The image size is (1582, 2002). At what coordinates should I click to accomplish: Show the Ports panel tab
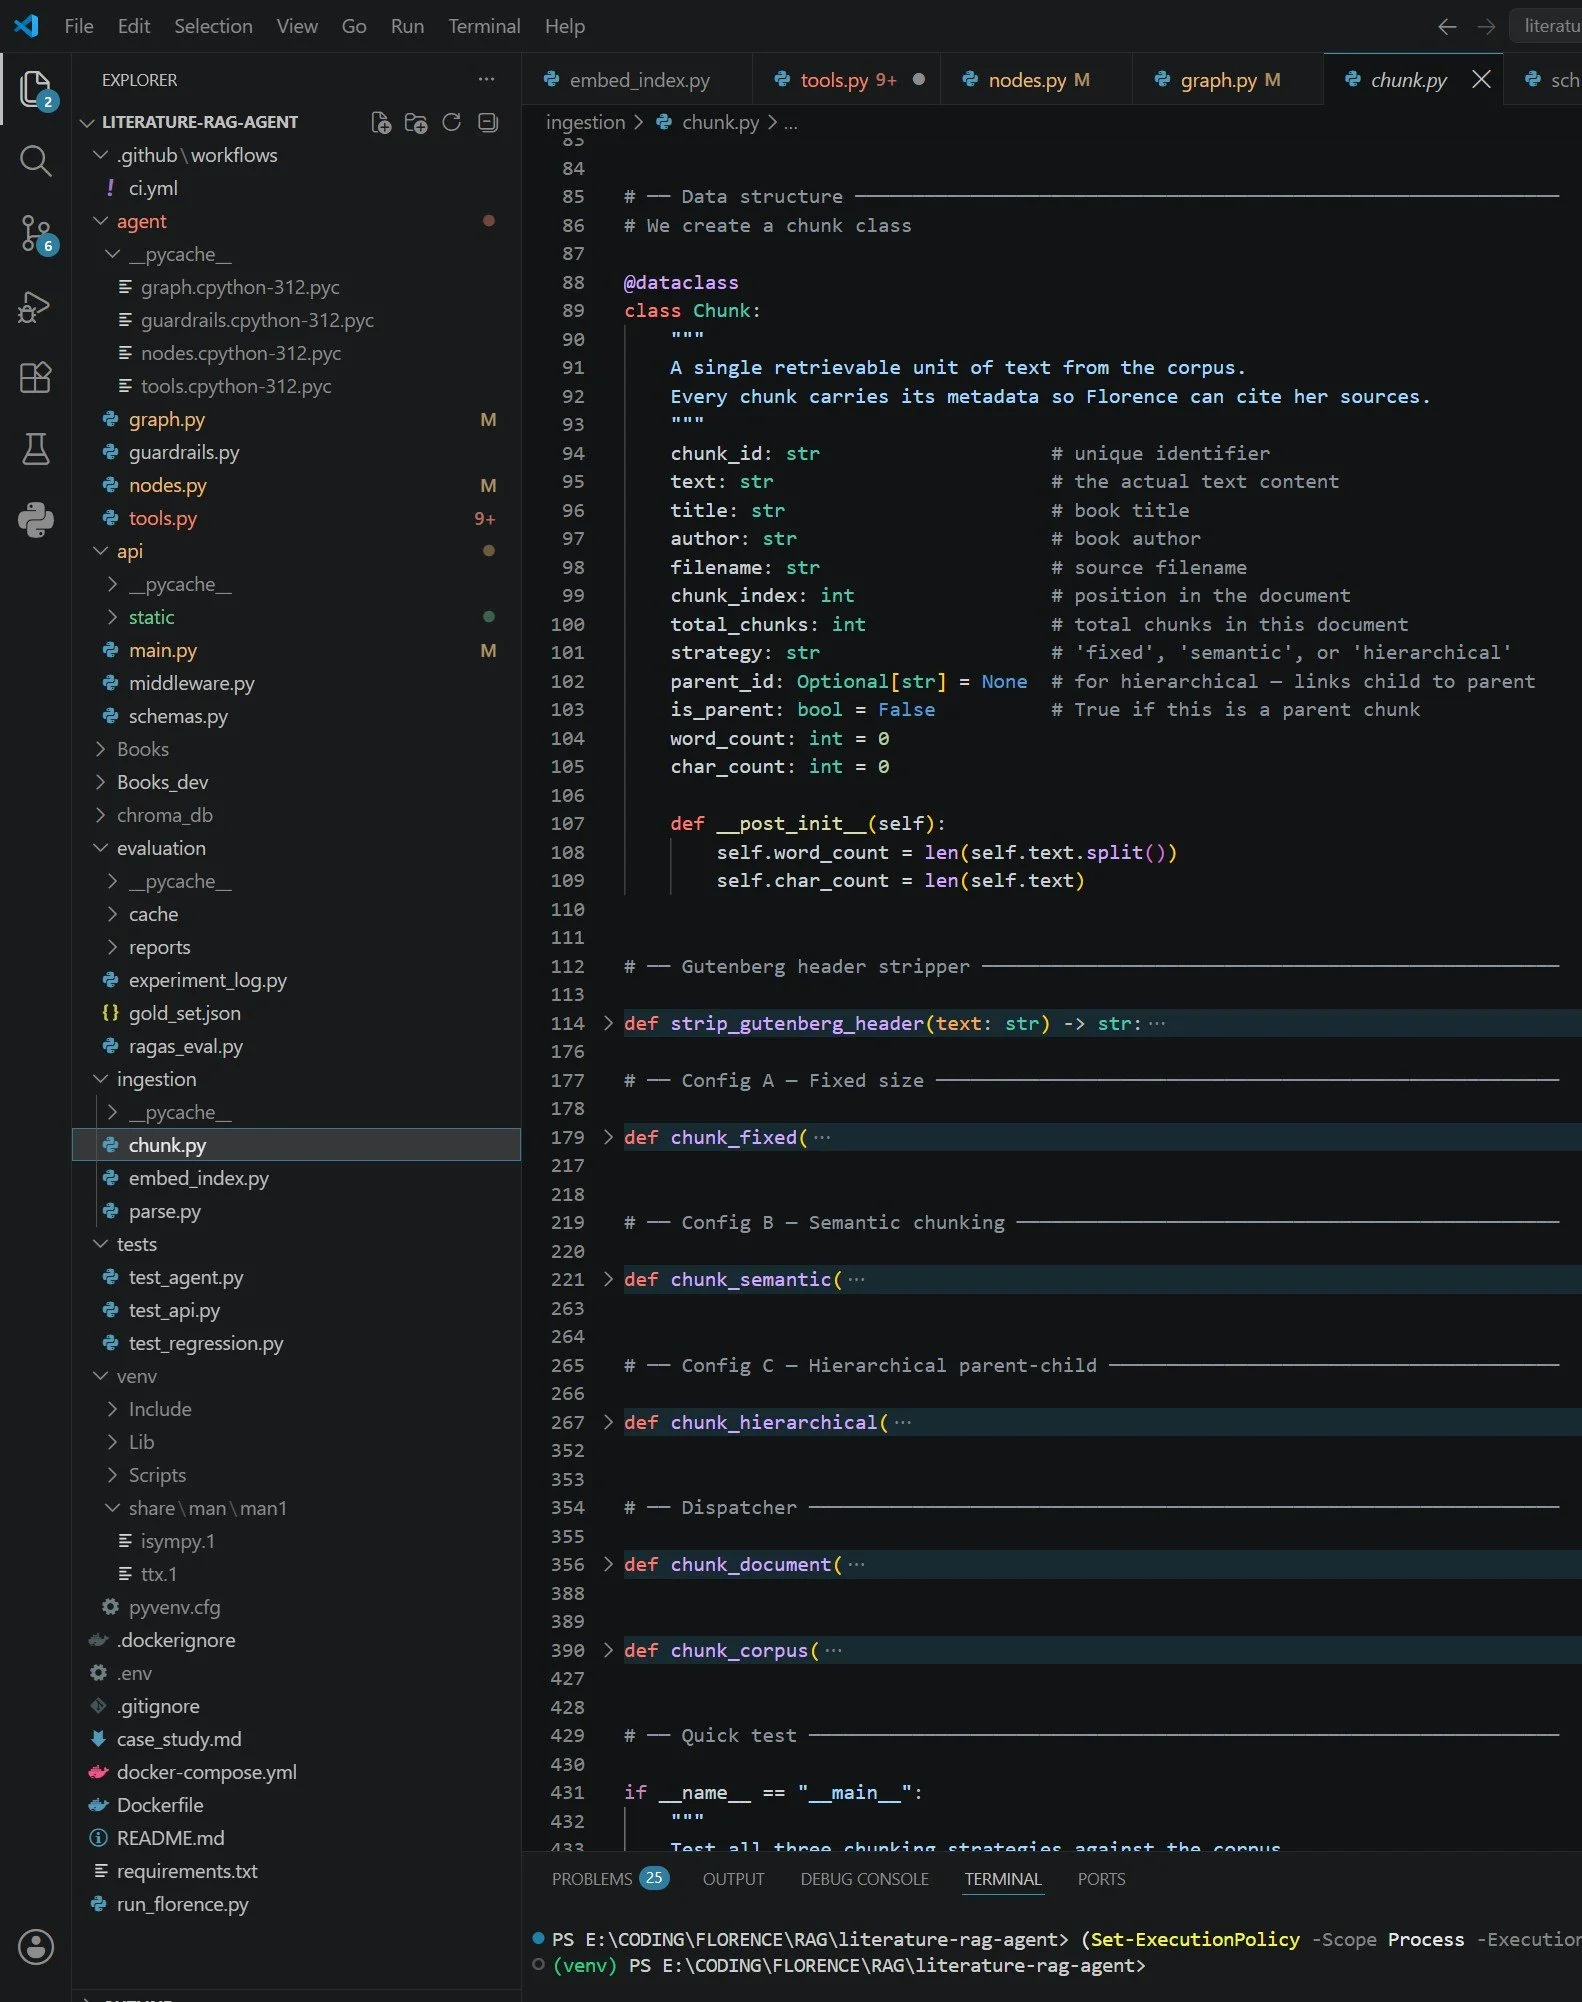(x=1101, y=1879)
